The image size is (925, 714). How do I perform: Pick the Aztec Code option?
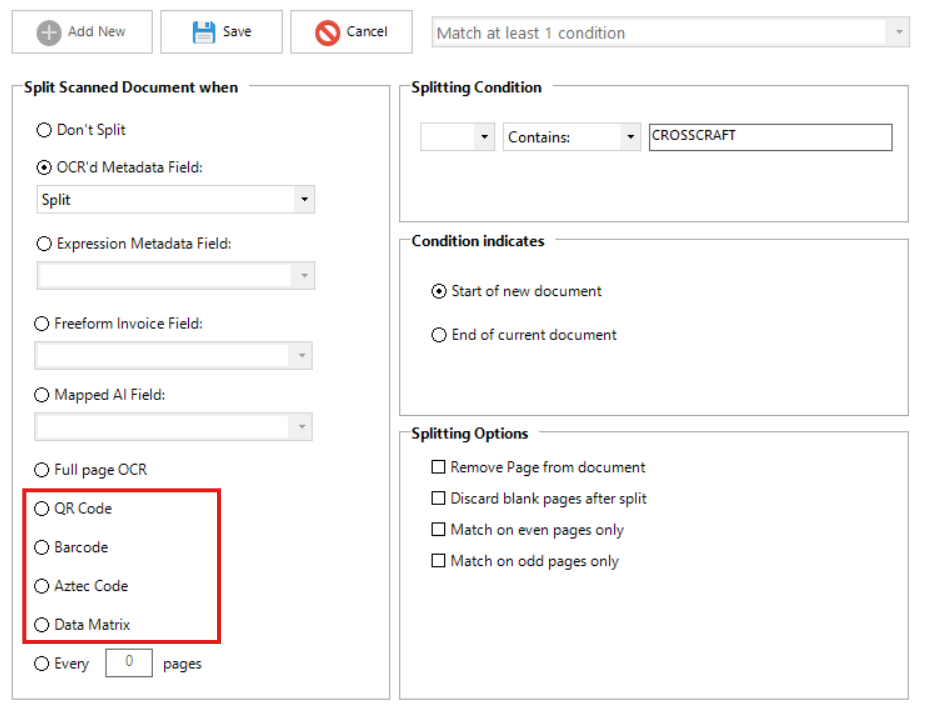(x=42, y=586)
